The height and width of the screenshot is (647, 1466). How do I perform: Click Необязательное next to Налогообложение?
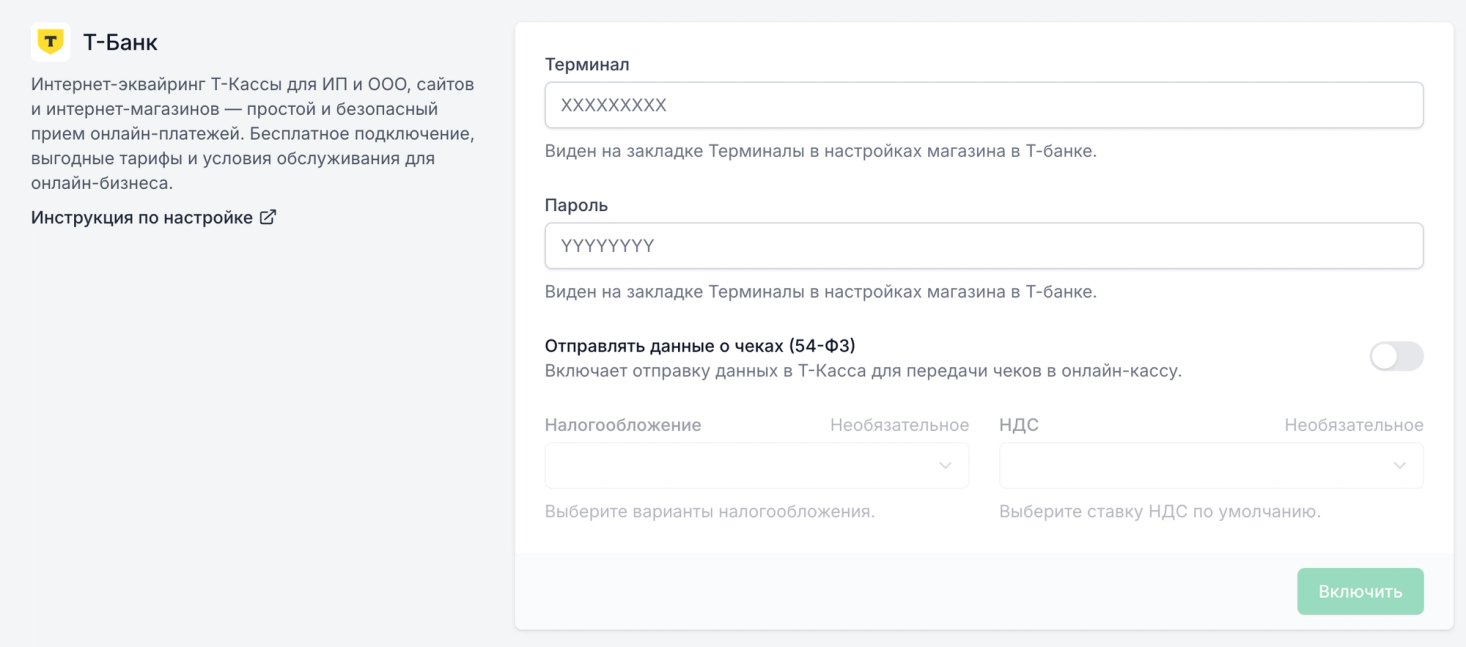point(899,425)
